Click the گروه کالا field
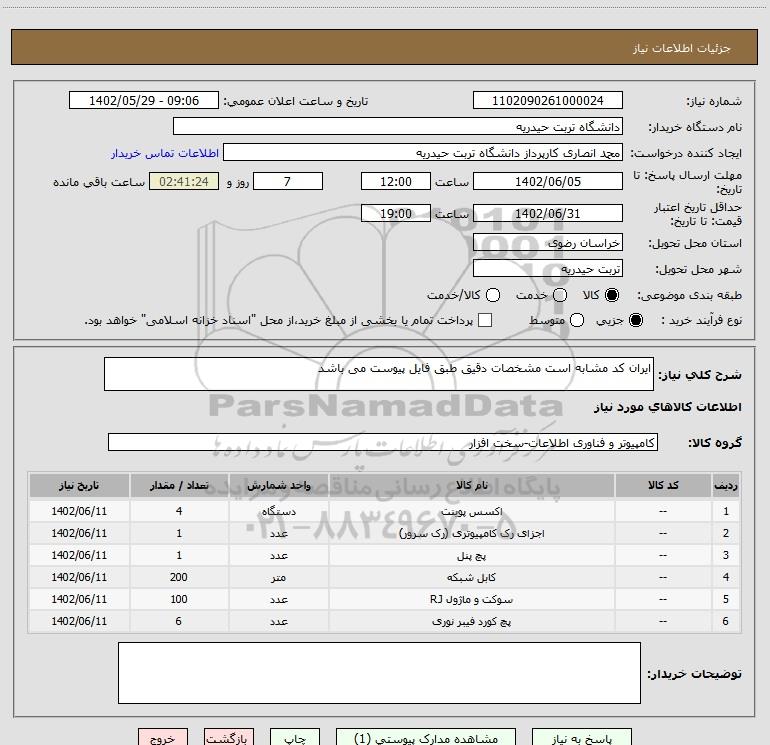Image resolution: width=770 pixels, height=745 pixels. pos(382,442)
